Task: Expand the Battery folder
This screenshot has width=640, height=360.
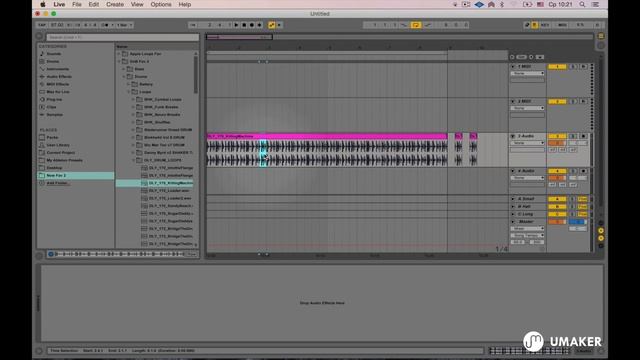Action: (129, 84)
